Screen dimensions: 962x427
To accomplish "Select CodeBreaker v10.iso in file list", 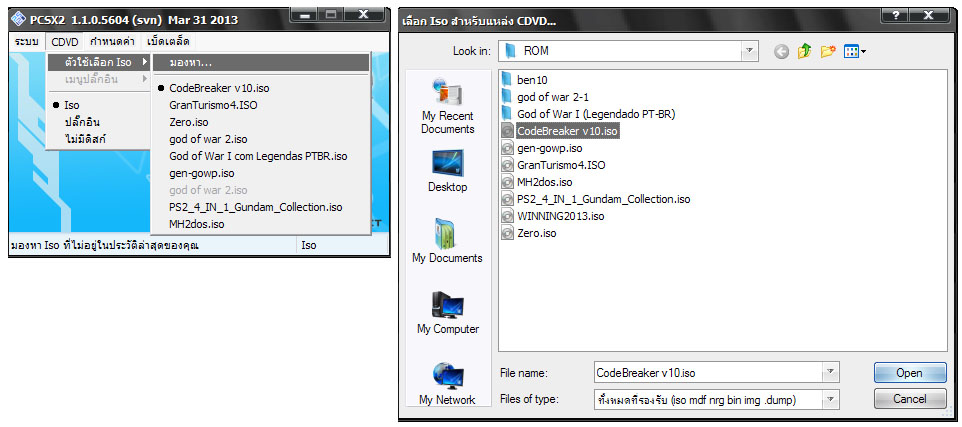I will point(560,131).
